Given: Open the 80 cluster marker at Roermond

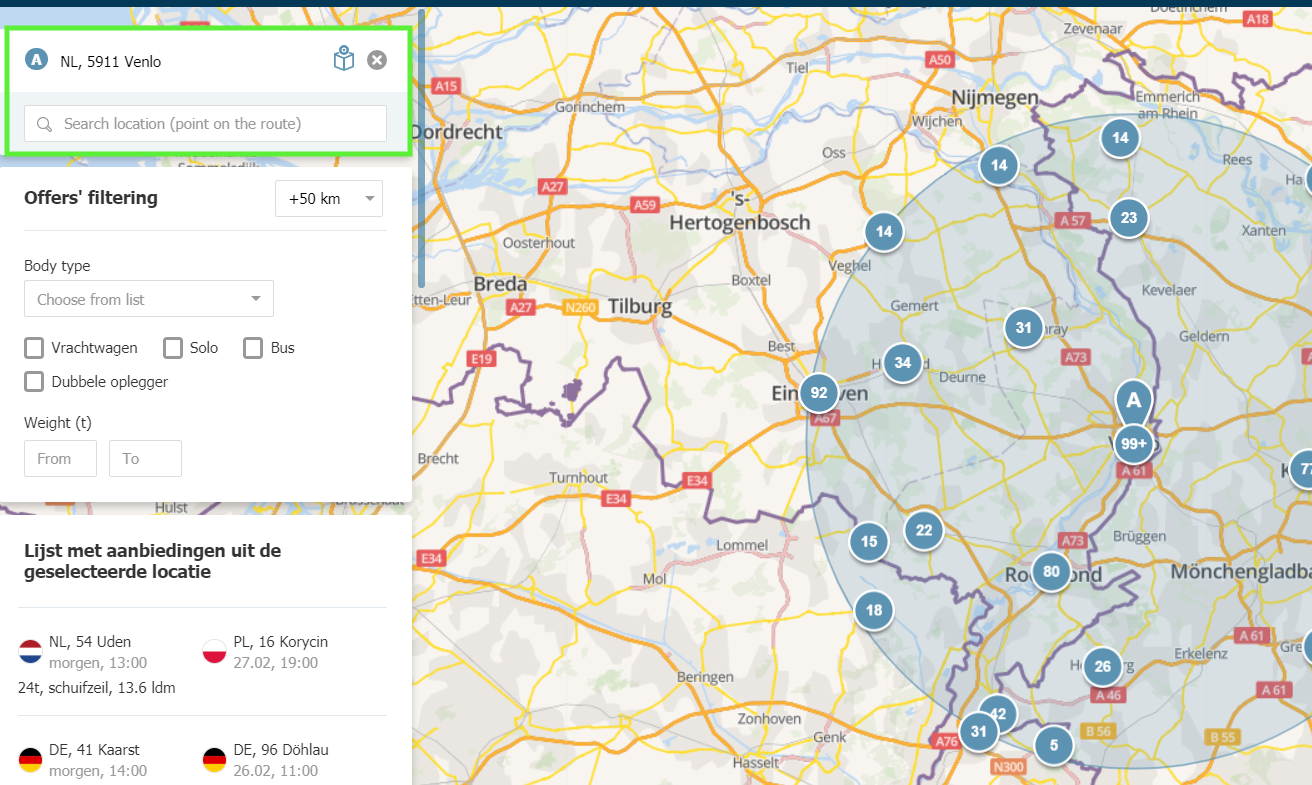Looking at the screenshot, I should [1051, 573].
